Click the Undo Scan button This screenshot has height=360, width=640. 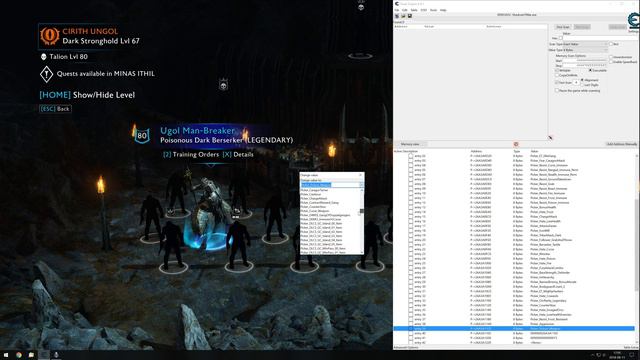(x=618, y=27)
